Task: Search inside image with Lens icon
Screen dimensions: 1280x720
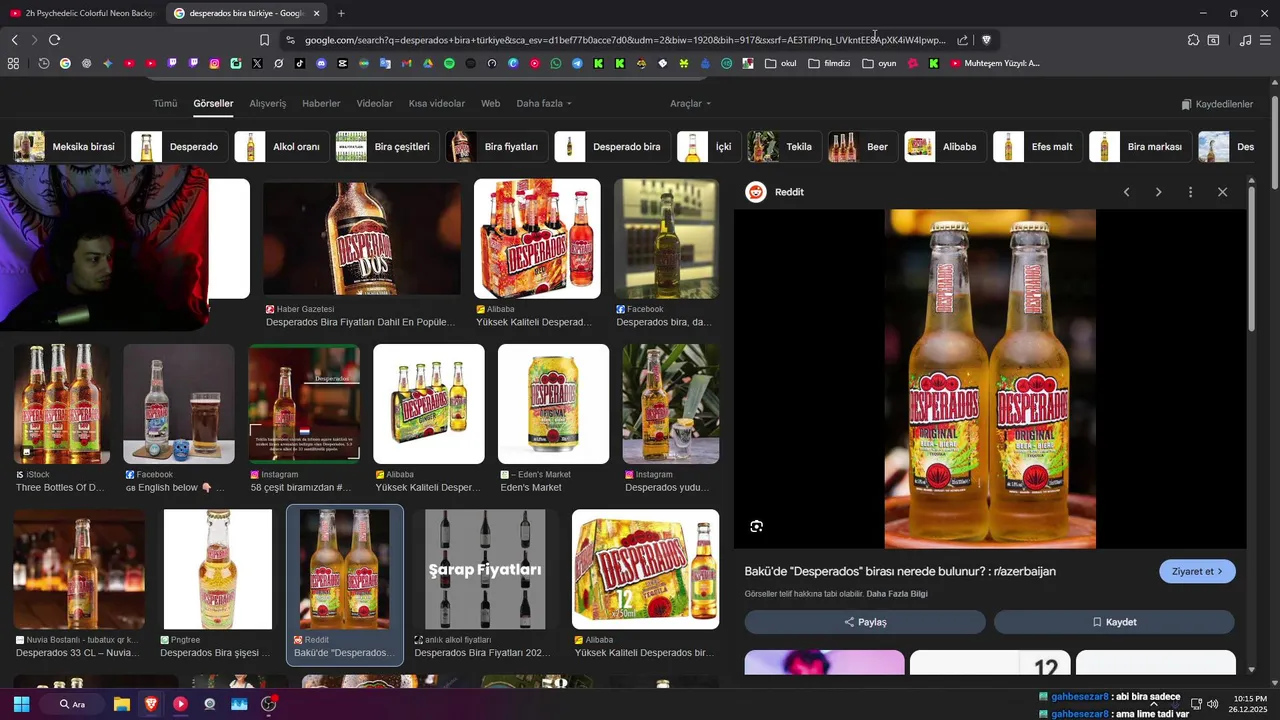Action: (x=756, y=526)
